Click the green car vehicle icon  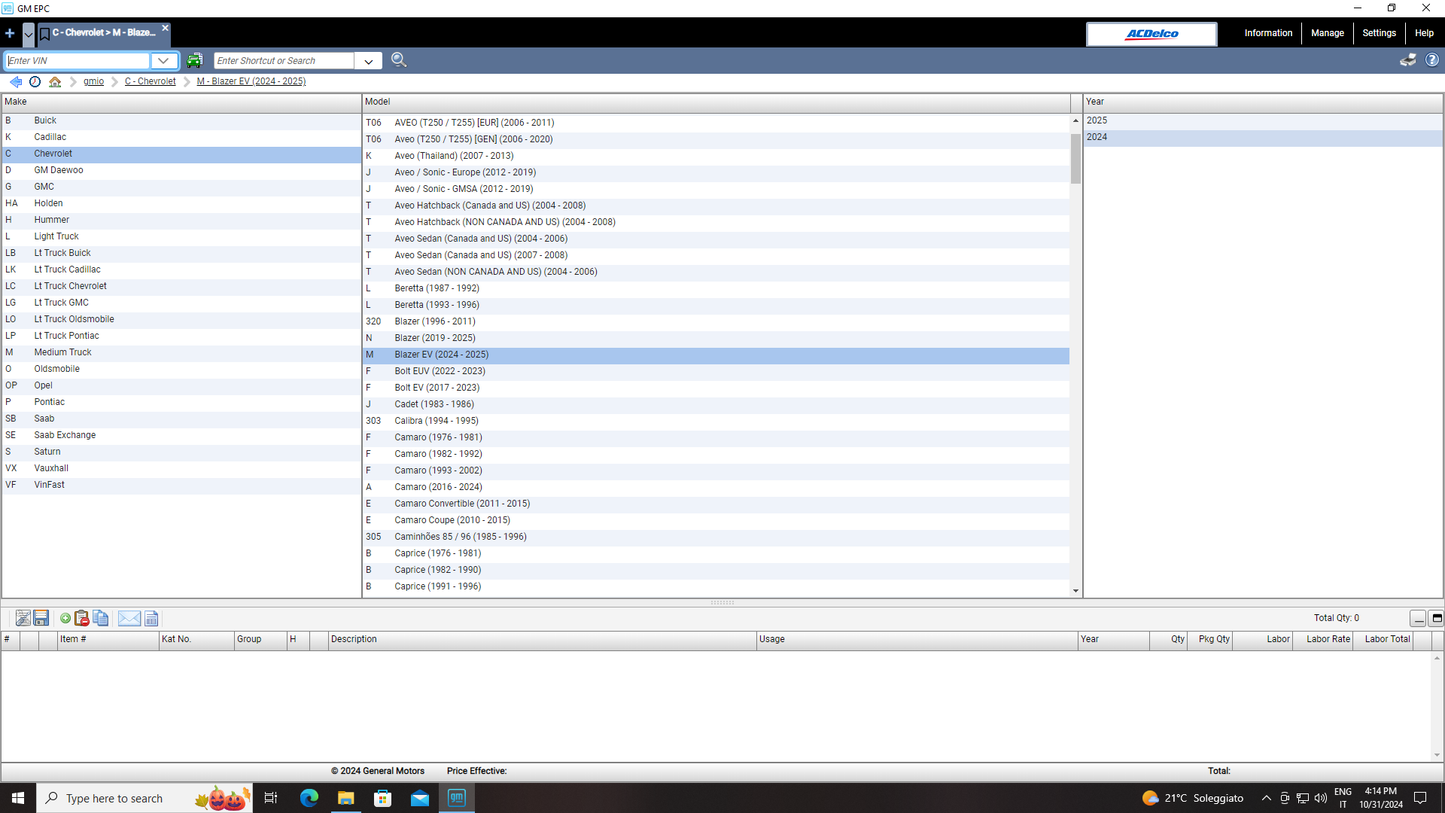coord(195,61)
